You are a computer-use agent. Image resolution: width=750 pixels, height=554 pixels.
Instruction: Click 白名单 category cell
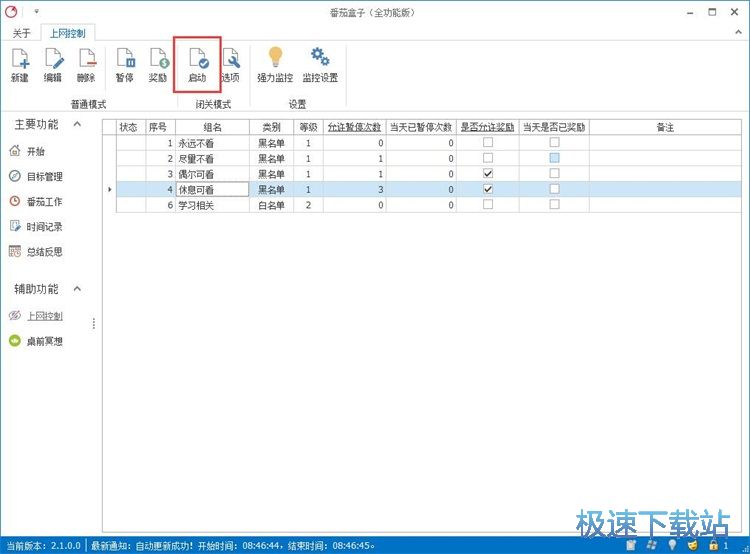pos(271,205)
